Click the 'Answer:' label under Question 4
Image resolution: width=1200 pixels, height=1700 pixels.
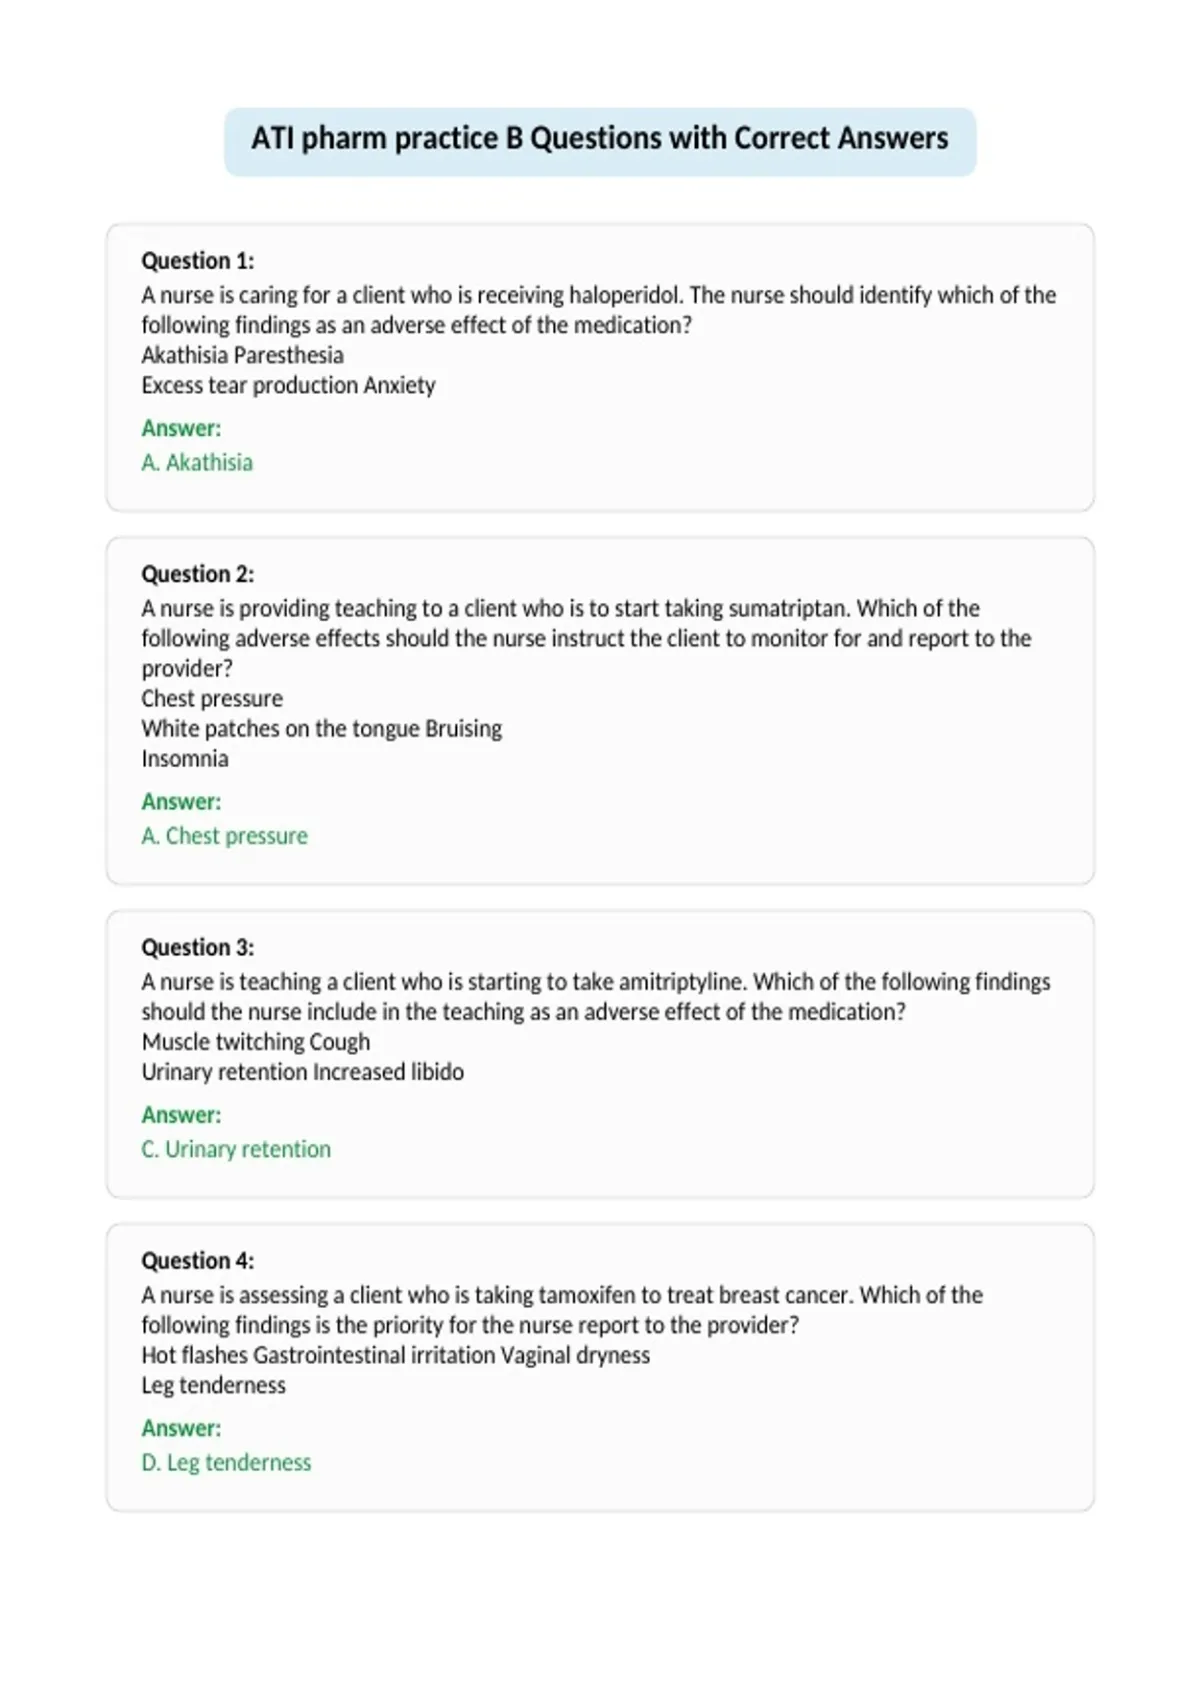coord(181,1427)
